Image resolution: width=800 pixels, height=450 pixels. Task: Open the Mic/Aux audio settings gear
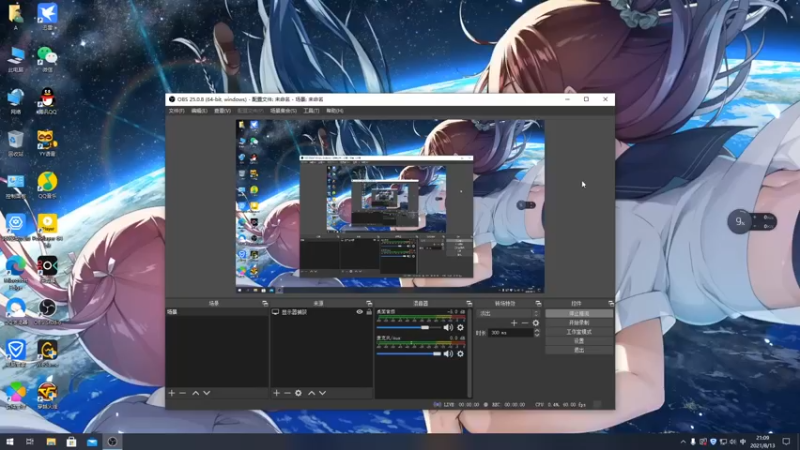point(460,354)
